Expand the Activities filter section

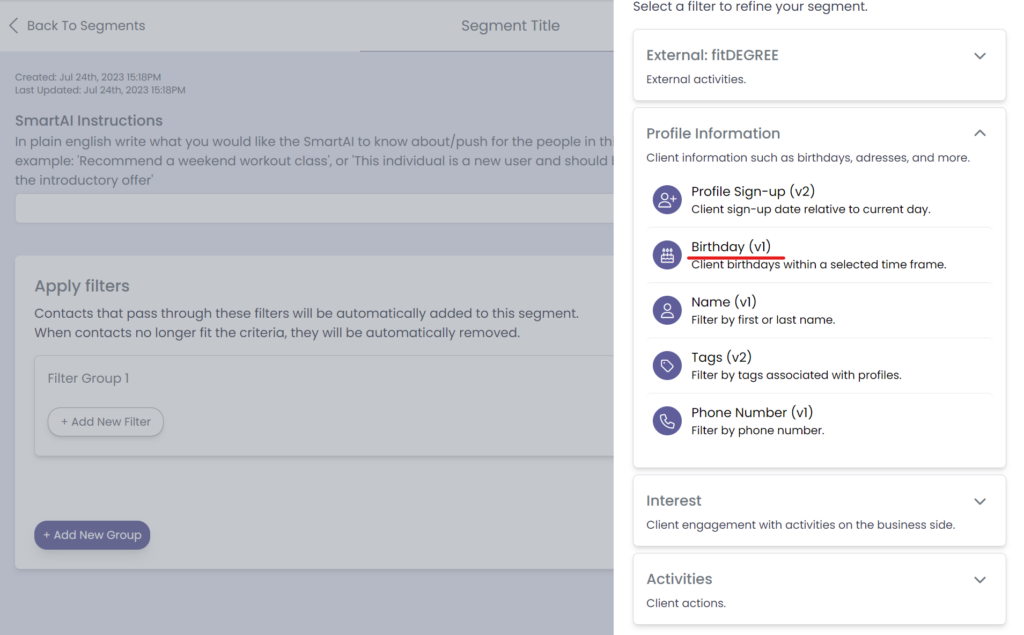point(980,579)
